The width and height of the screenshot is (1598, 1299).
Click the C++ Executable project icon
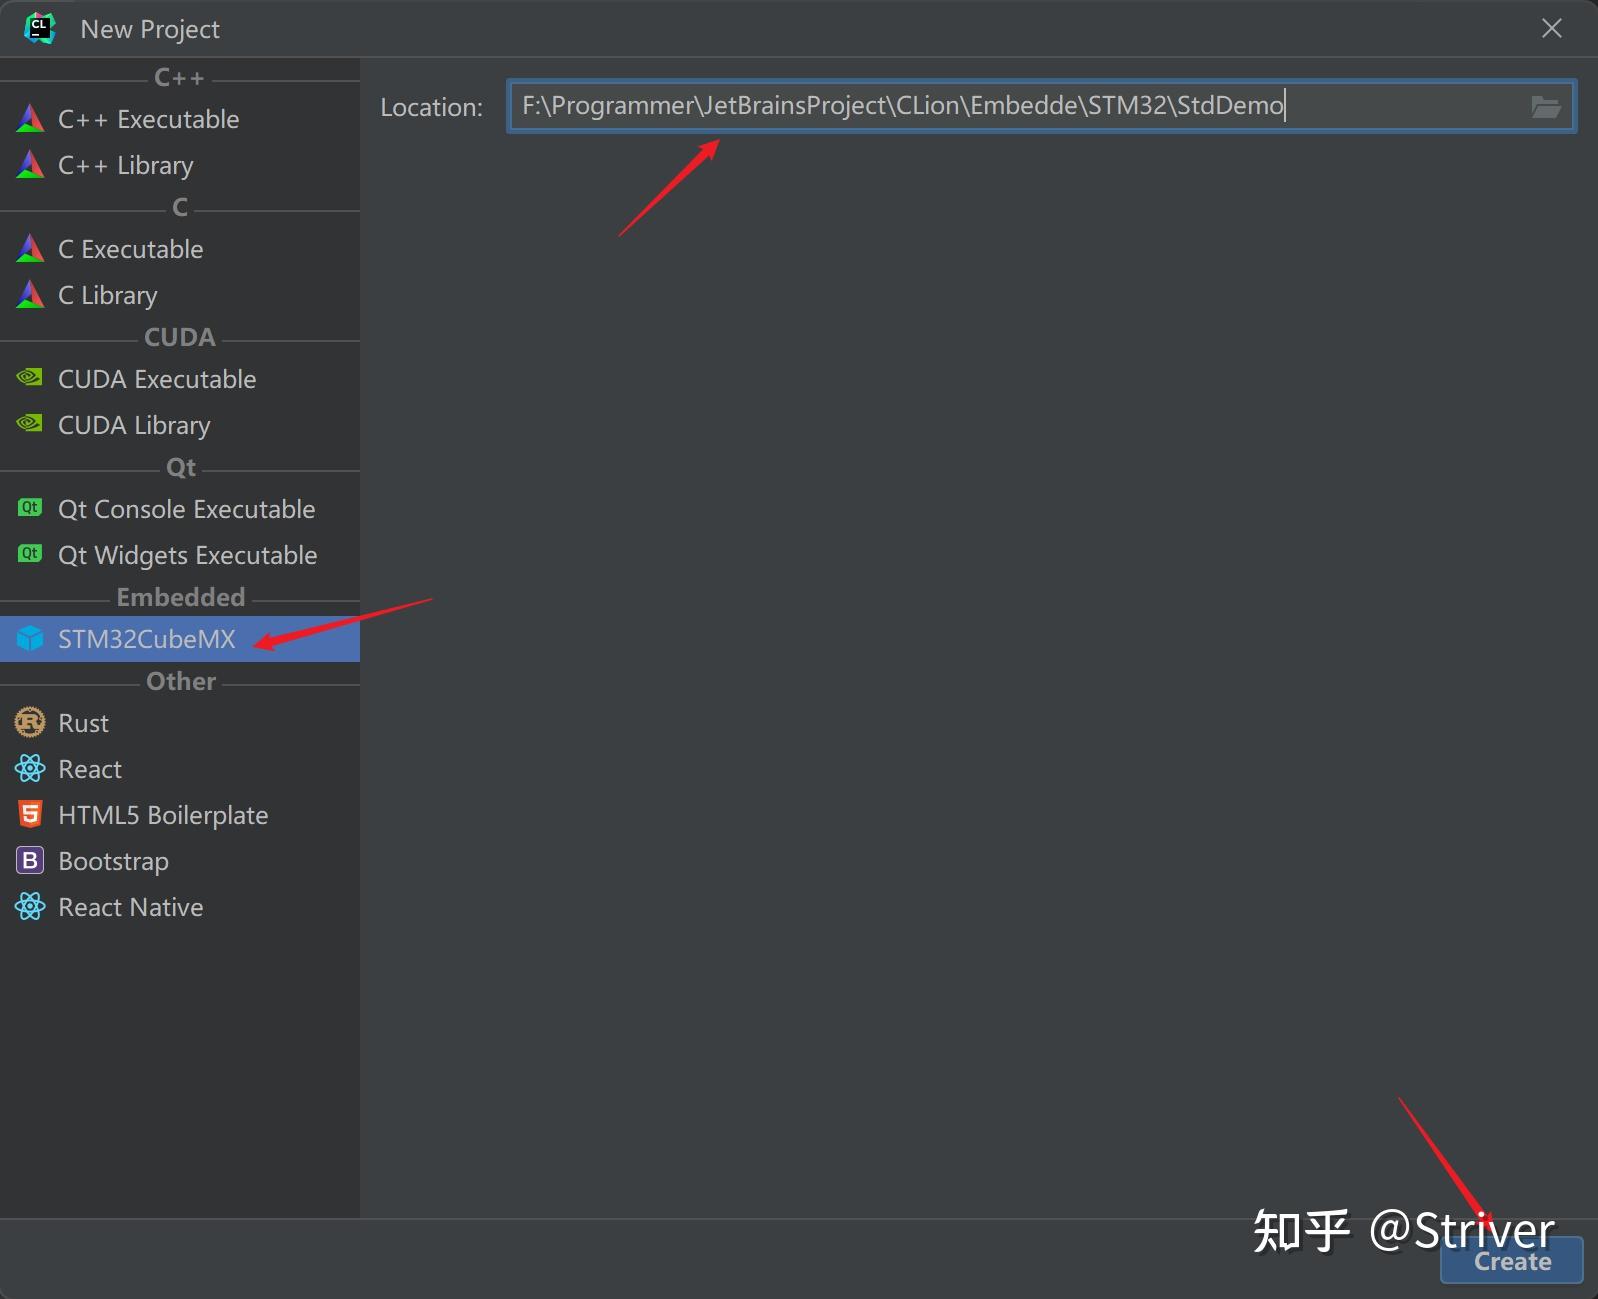pos(30,119)
